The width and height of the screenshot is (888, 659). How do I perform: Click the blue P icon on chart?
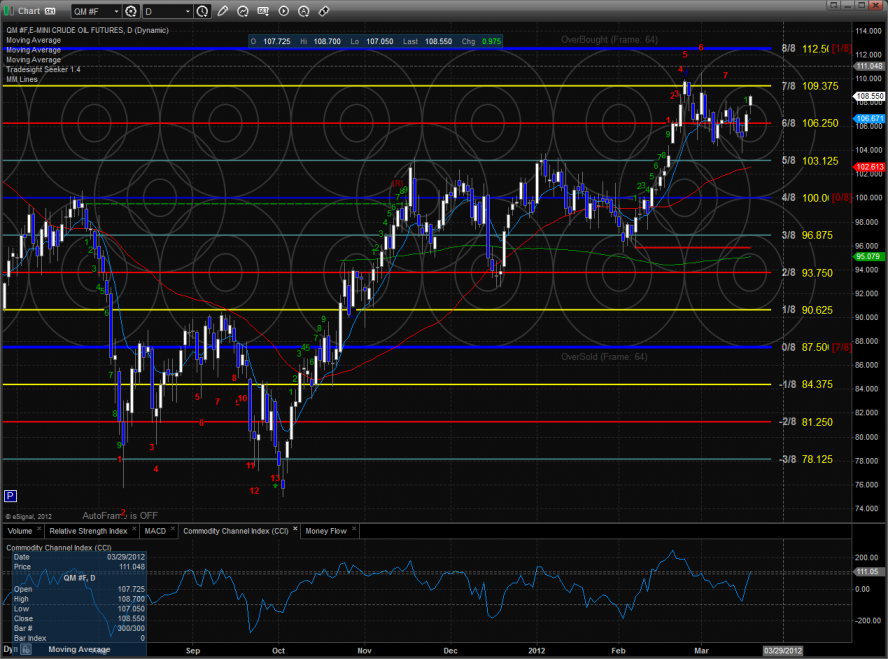[11, 495]
